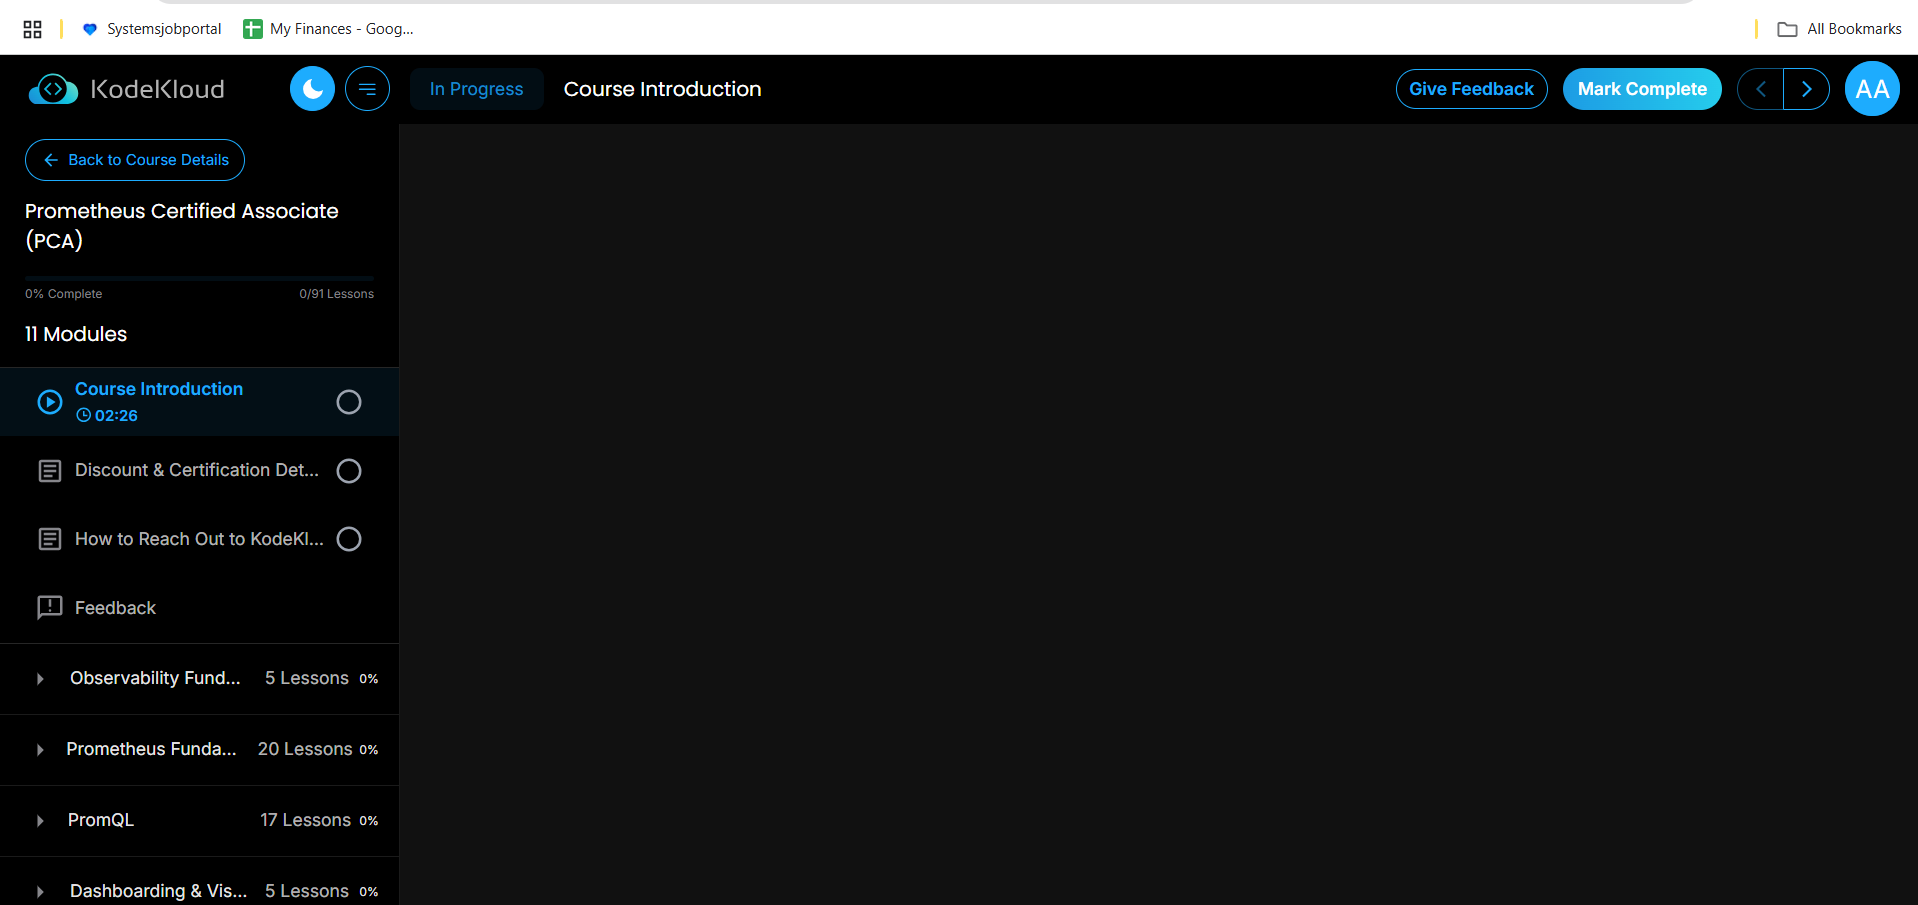Open the AA user avatar menu
Screen dimensions: 1918x905
(x=1872, y=89)
